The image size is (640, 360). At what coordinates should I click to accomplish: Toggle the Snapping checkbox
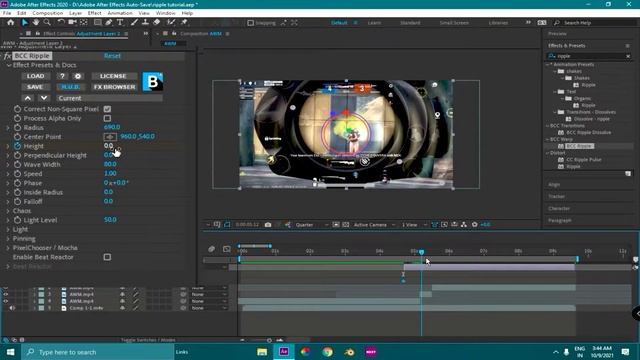point(251,23)
